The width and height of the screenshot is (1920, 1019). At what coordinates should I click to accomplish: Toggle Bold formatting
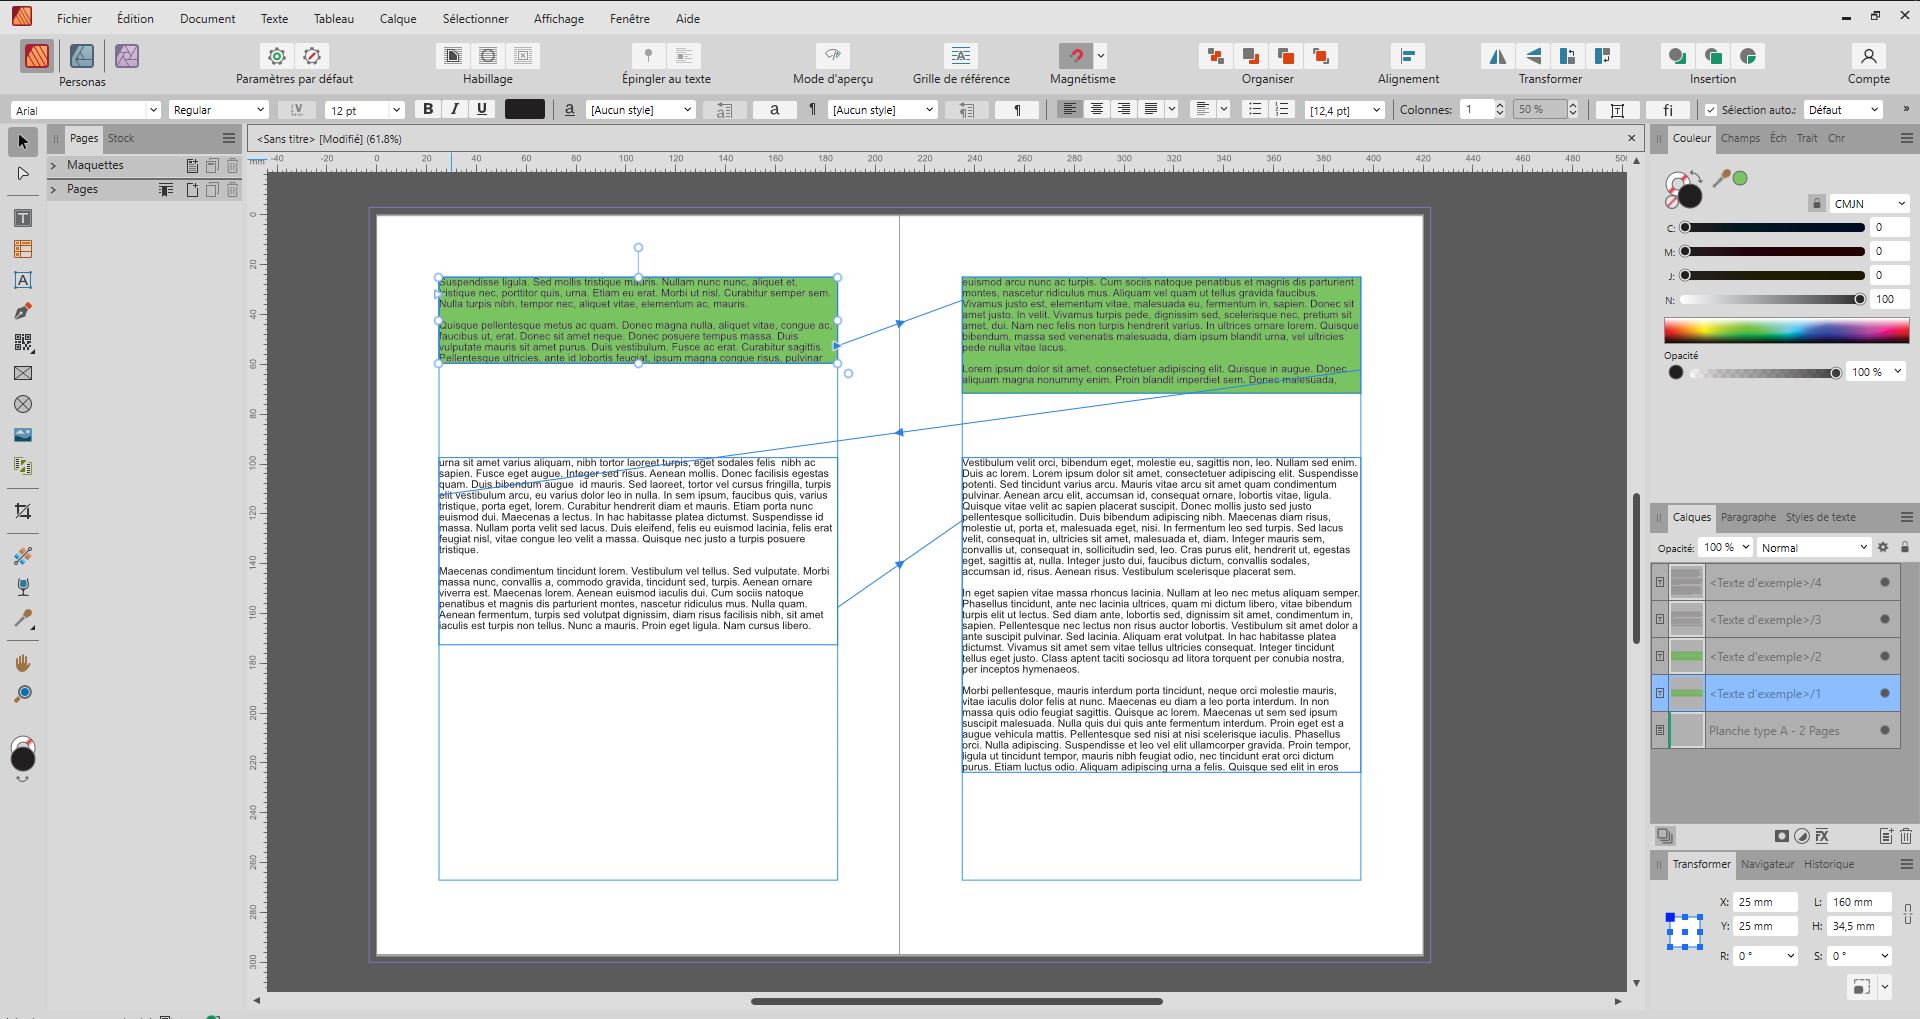[x=428, y=109]
